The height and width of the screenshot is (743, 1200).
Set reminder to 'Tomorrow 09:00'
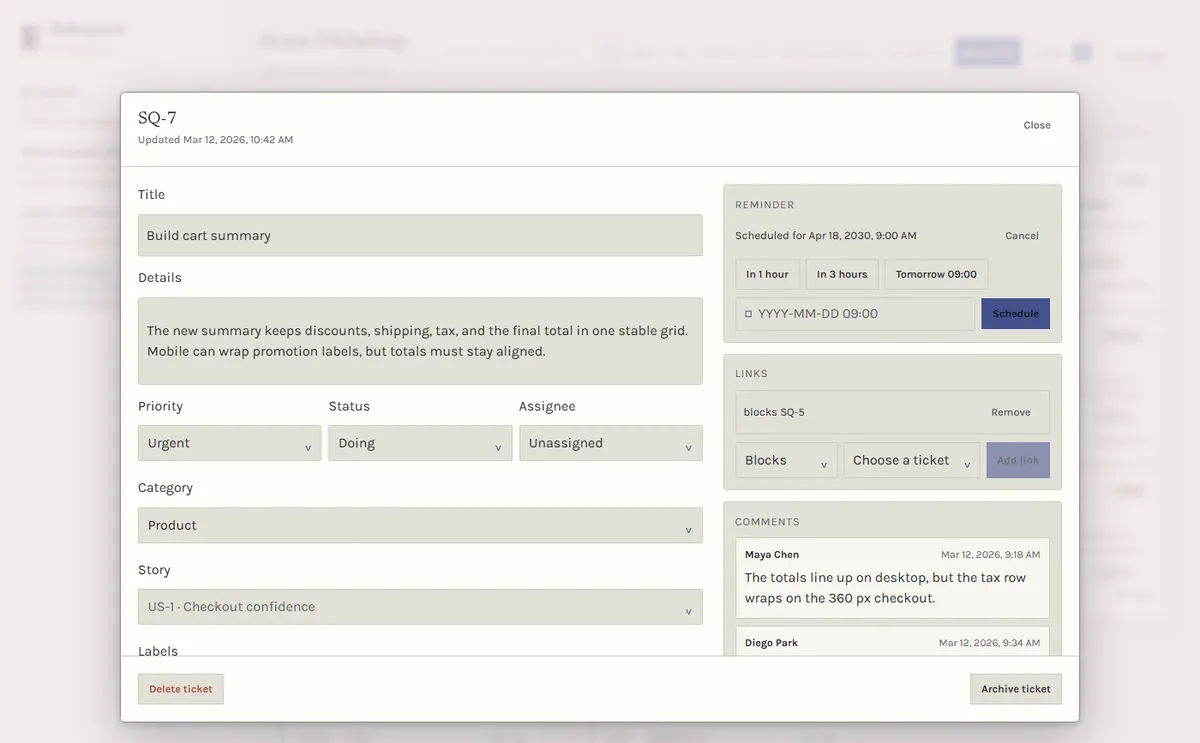click(x=936, y=274)
